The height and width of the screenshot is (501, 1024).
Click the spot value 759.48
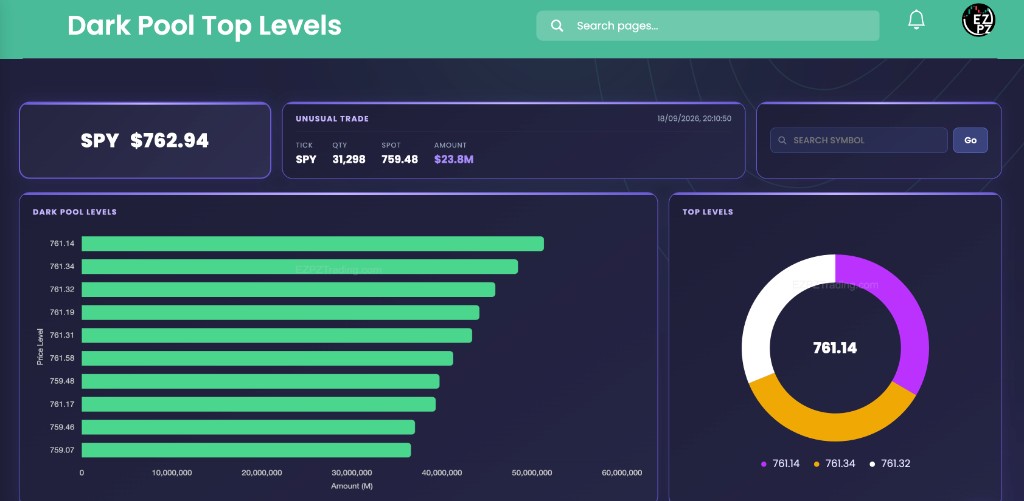click(400, 159)
